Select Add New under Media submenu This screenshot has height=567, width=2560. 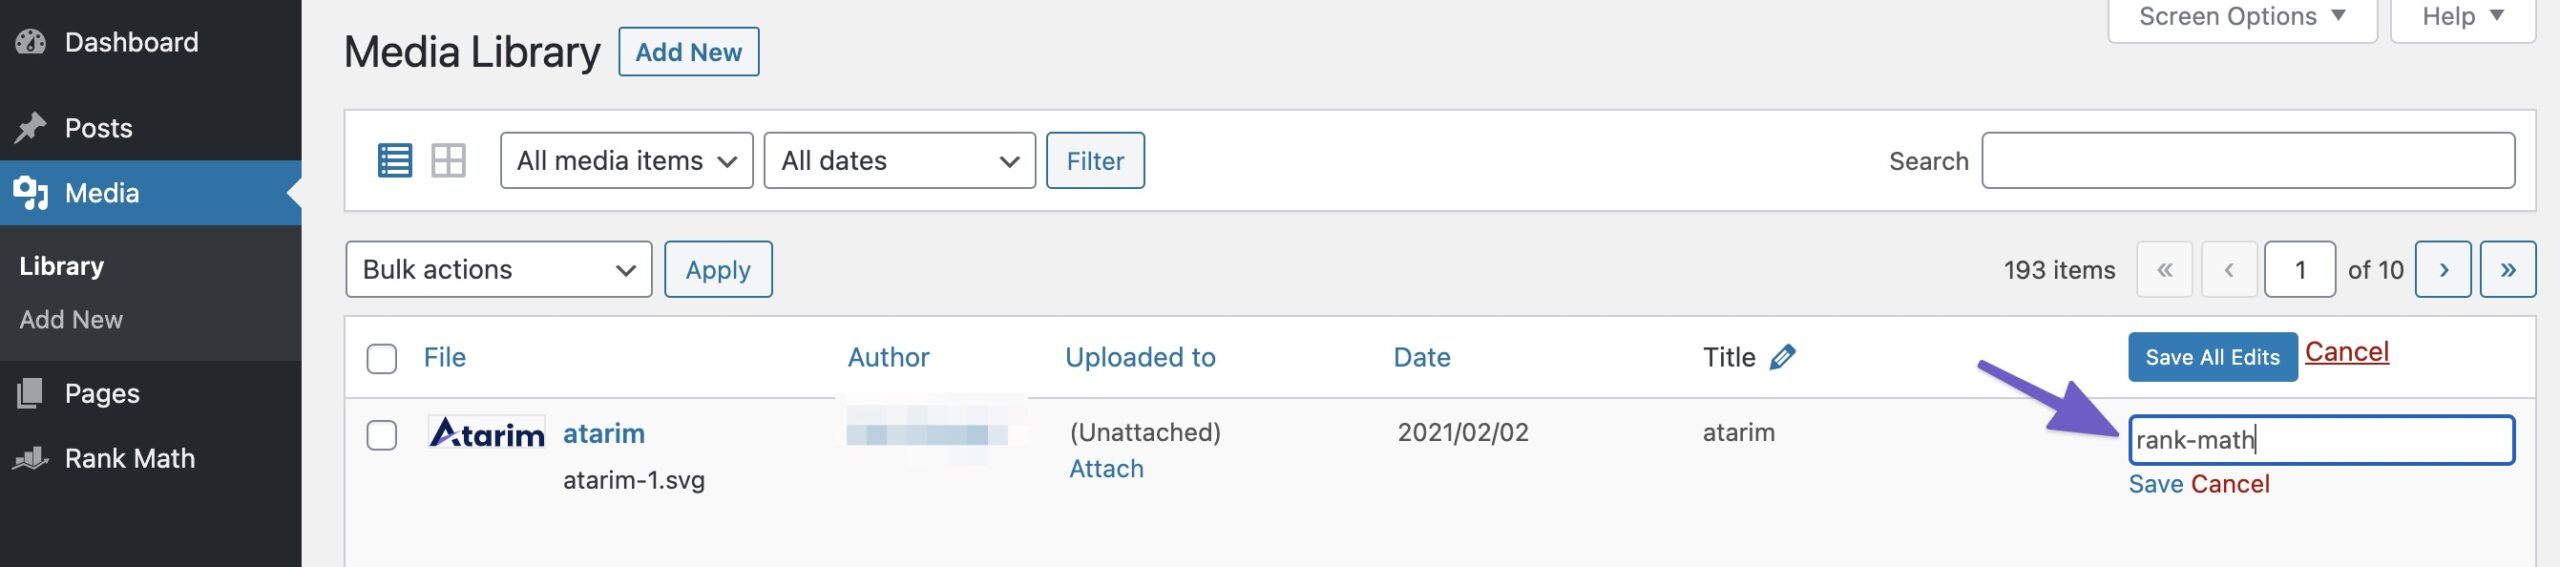71,320
